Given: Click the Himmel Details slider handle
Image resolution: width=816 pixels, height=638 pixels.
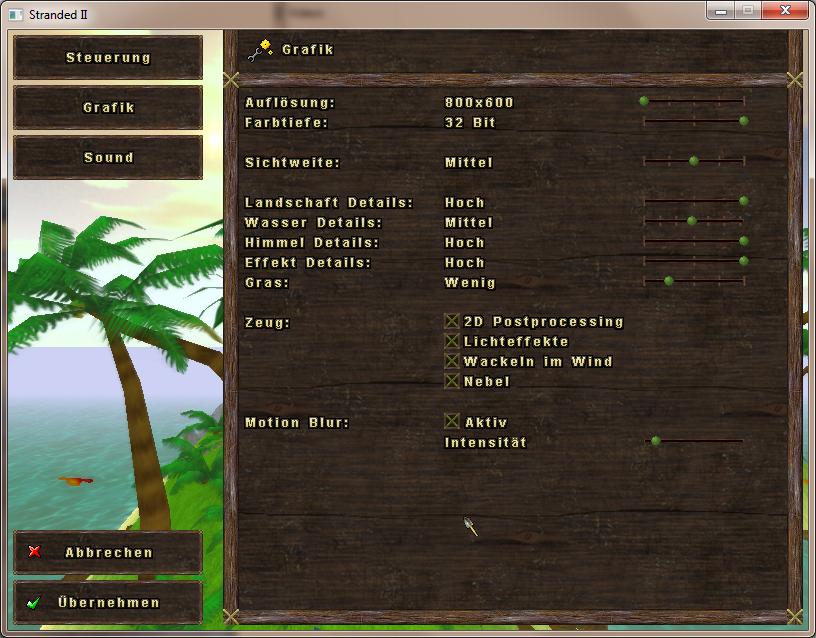Looking at the screenshot, I should (744, 241).
